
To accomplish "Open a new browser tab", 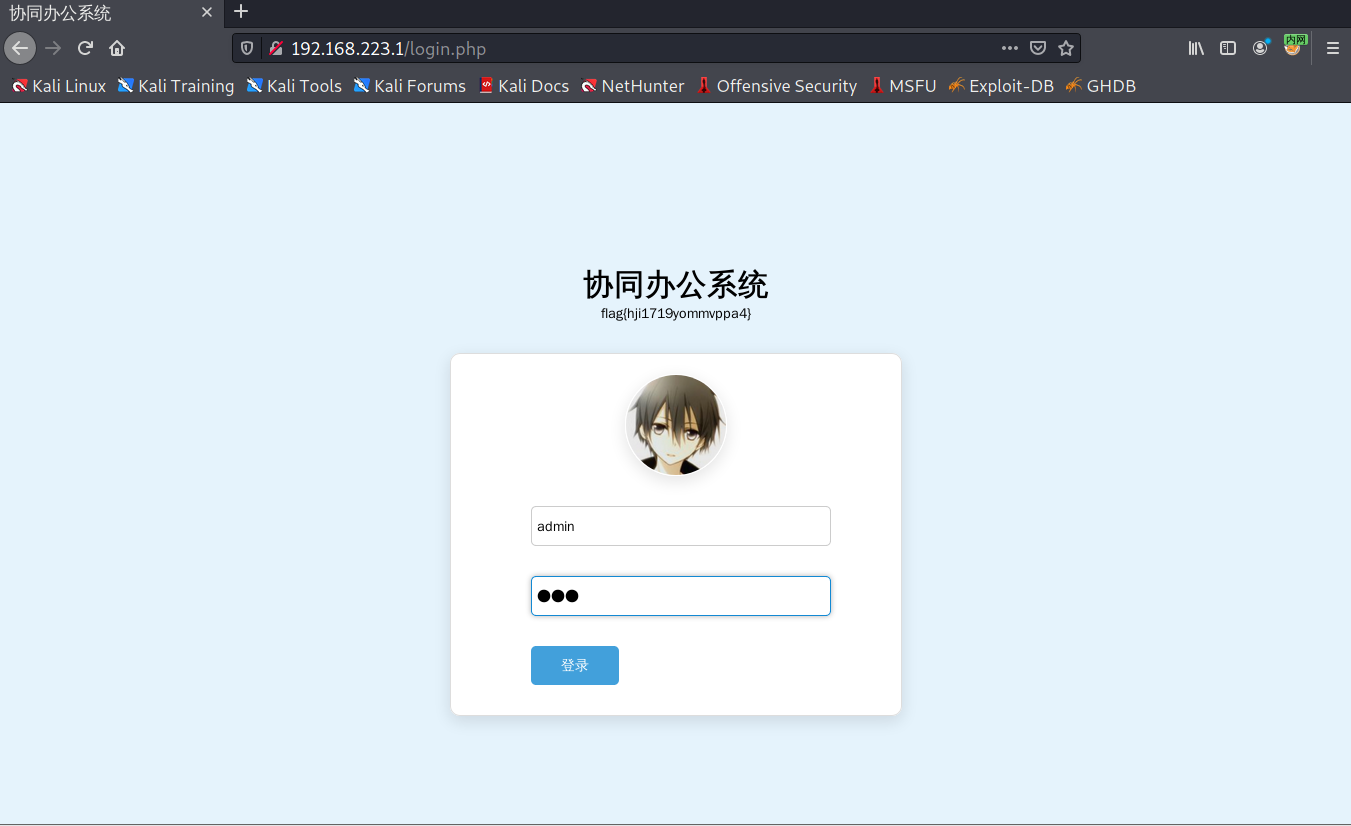I will tap(240, 12).
